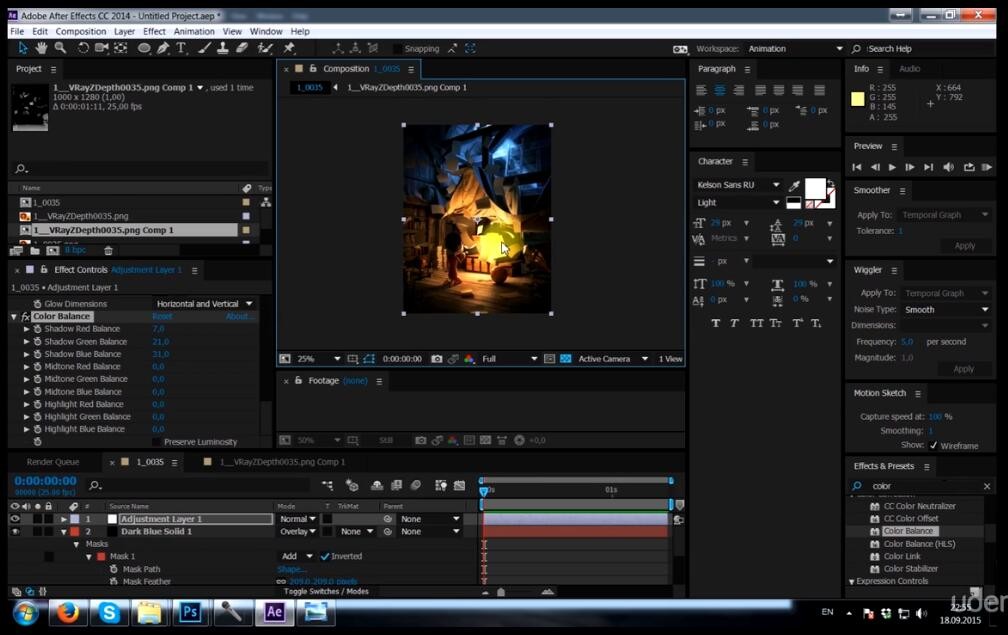Click Toggle Switches / Modes button
The height and width of the screenshot is (635, 1008).
(x=326, y=591)
